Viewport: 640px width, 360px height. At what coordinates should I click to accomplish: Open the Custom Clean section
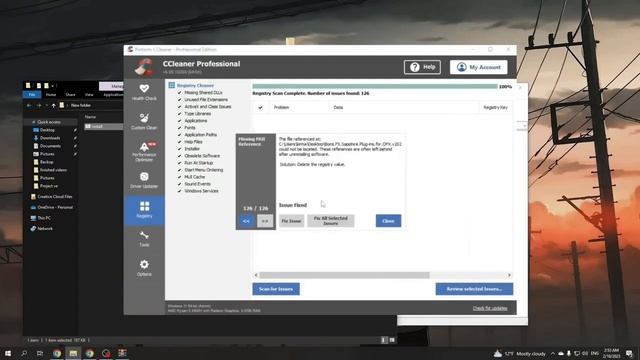[144, 122]
